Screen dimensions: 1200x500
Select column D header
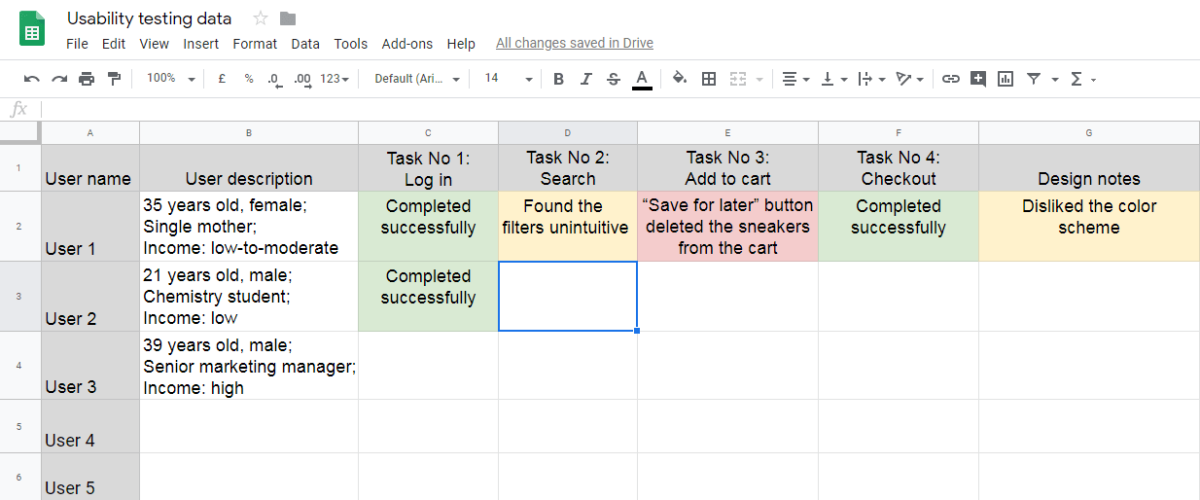(x=568, y=133)
